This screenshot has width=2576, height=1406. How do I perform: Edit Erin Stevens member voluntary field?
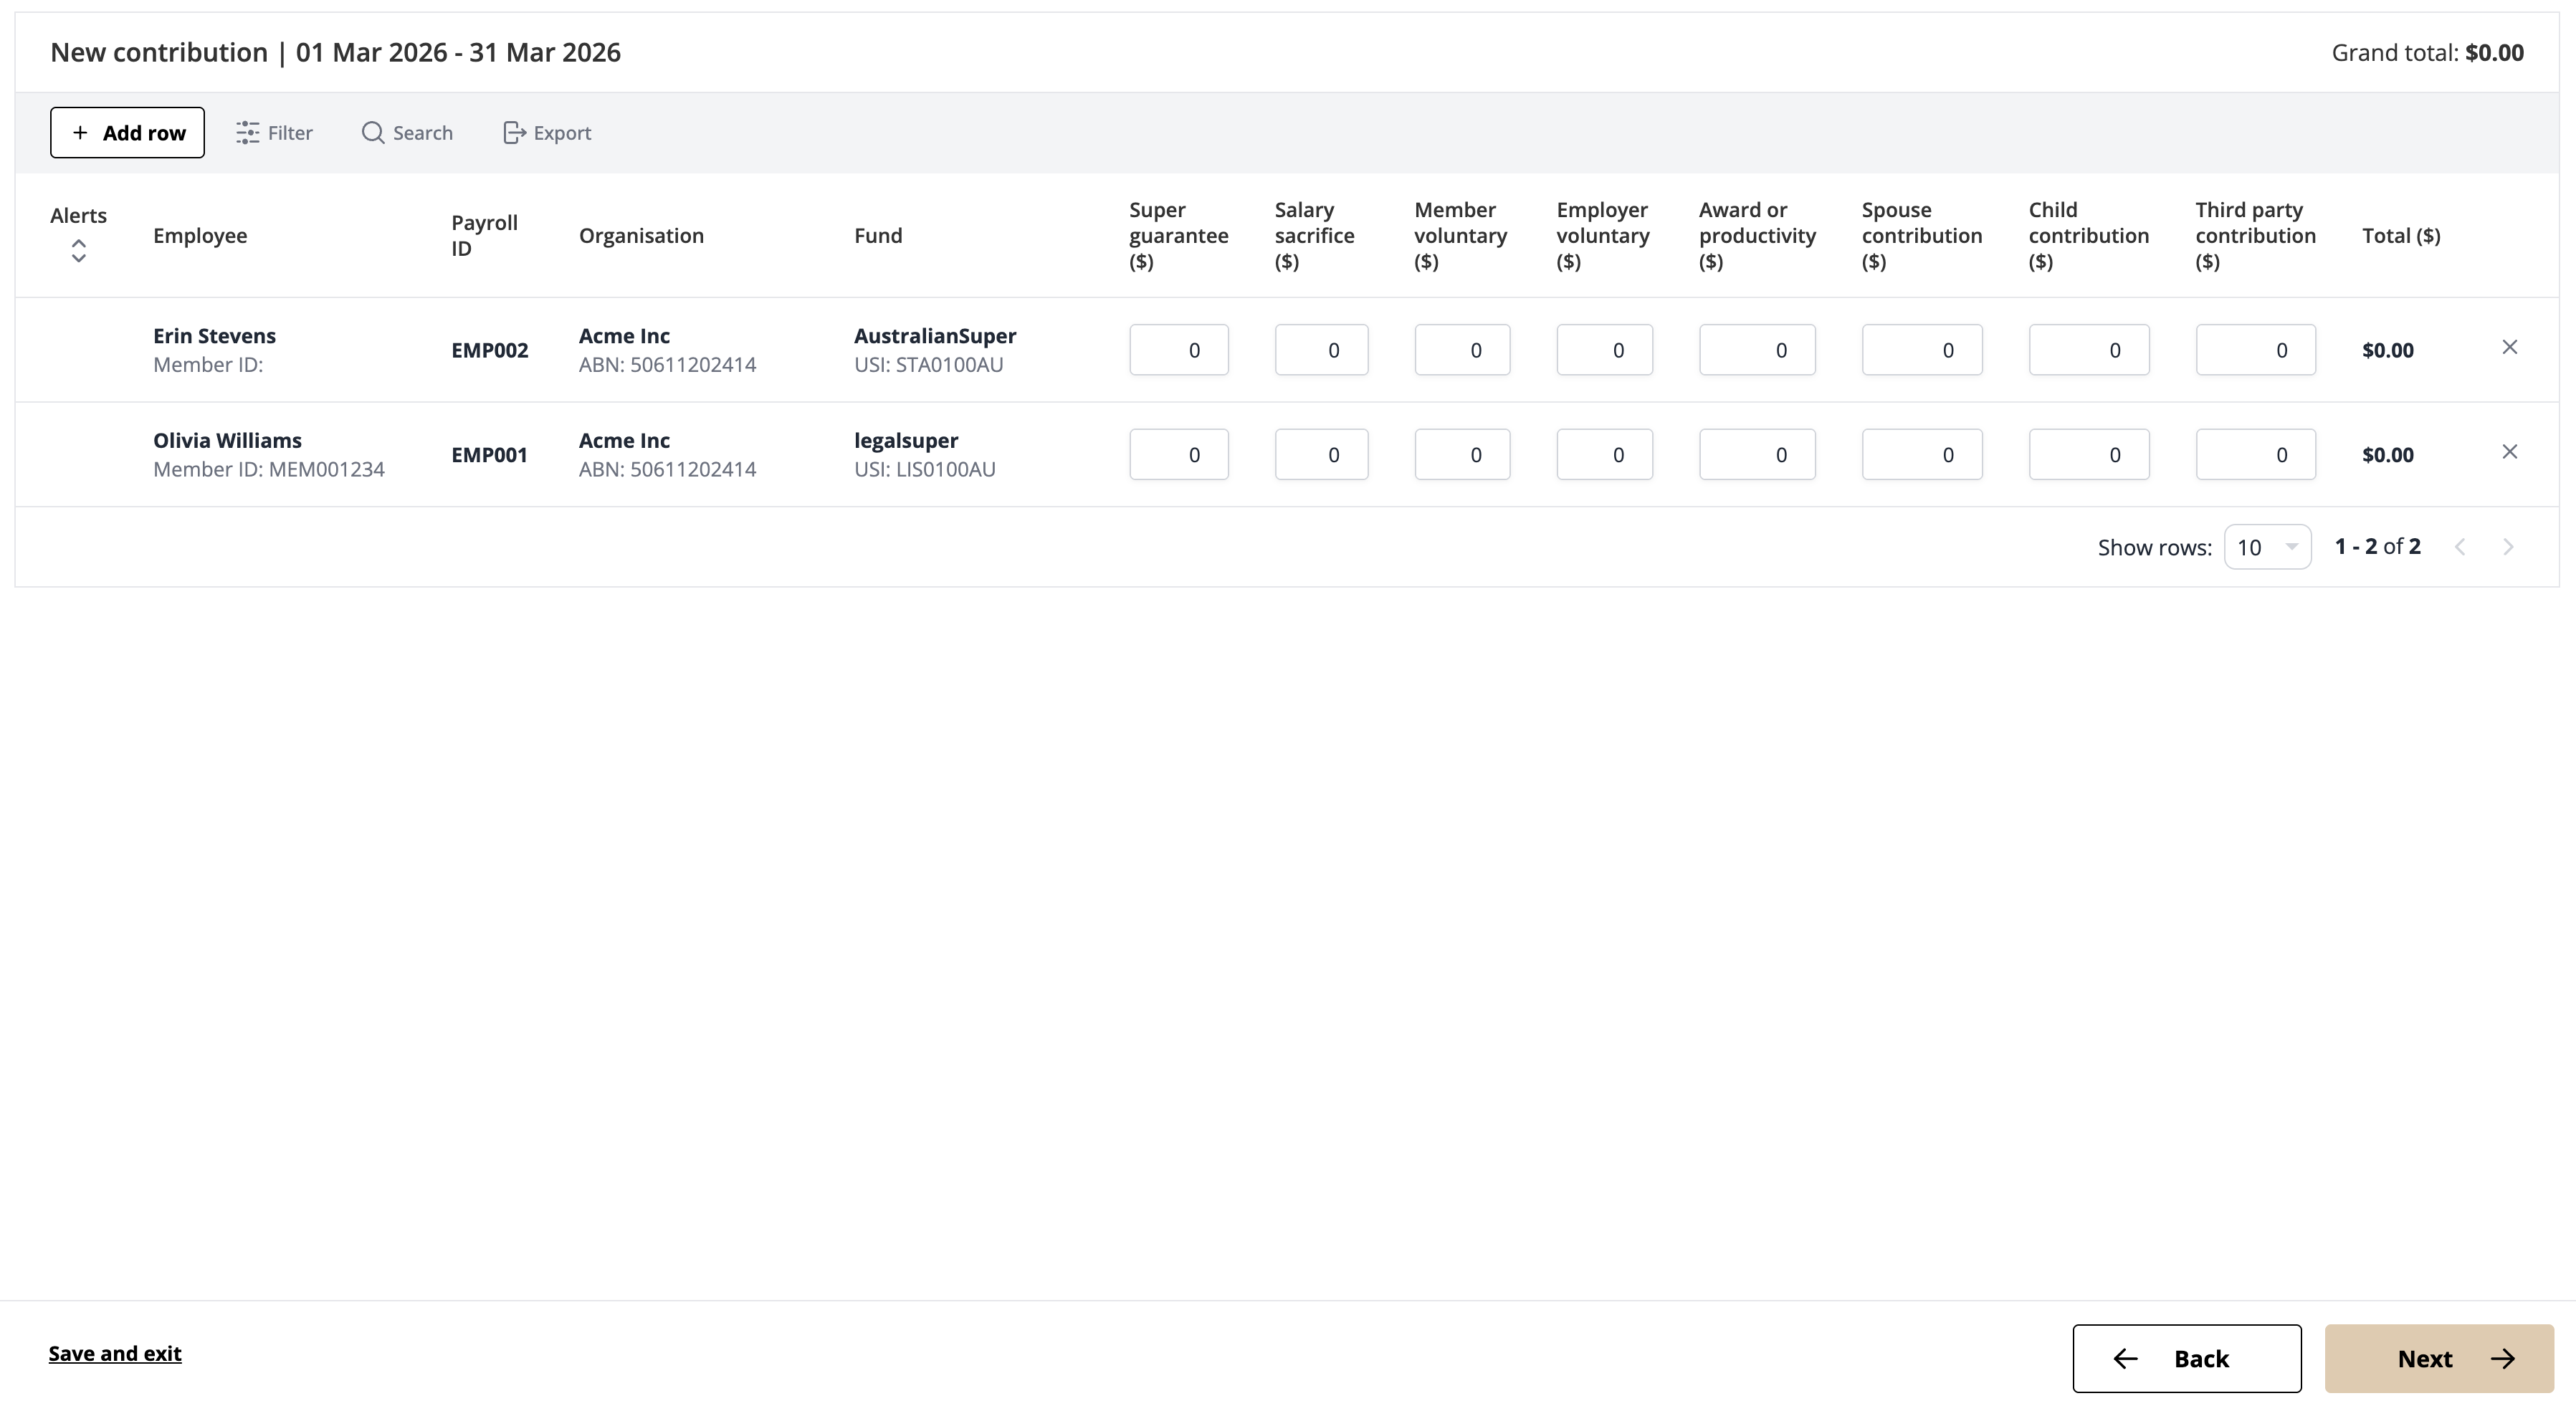1462,350
